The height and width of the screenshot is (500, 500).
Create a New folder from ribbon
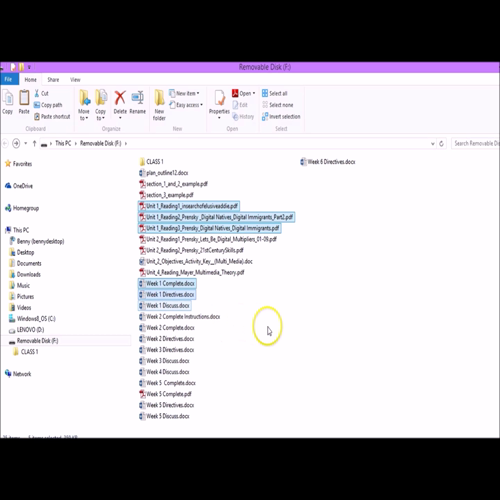tap(159, 105)
